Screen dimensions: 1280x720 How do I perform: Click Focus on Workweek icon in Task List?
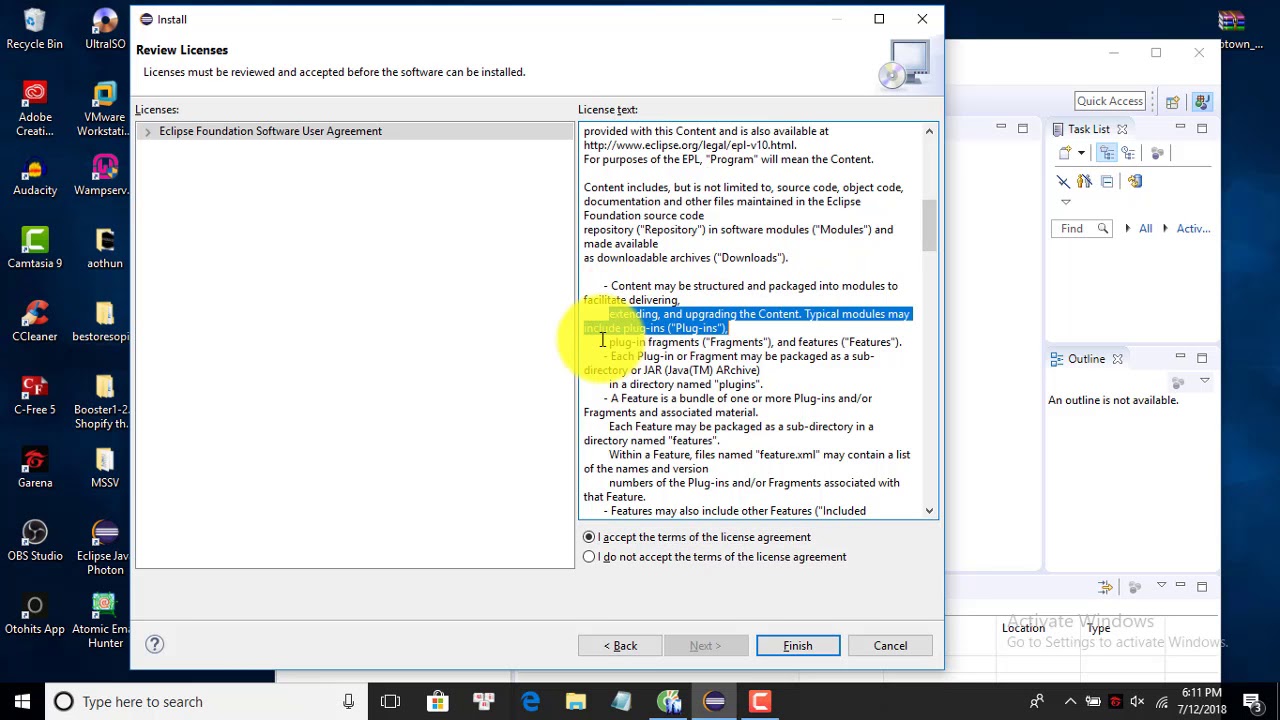(x=1157, y=153)
